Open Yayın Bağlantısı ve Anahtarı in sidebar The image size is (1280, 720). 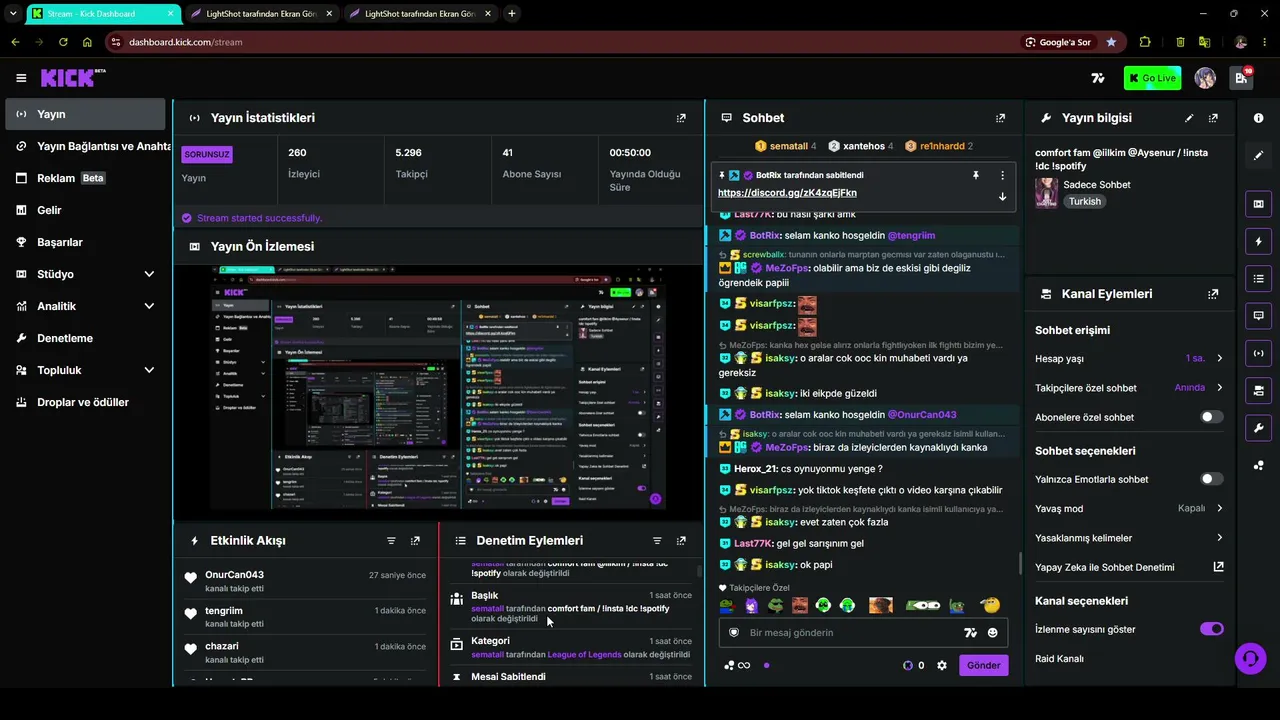click(88, 146)
